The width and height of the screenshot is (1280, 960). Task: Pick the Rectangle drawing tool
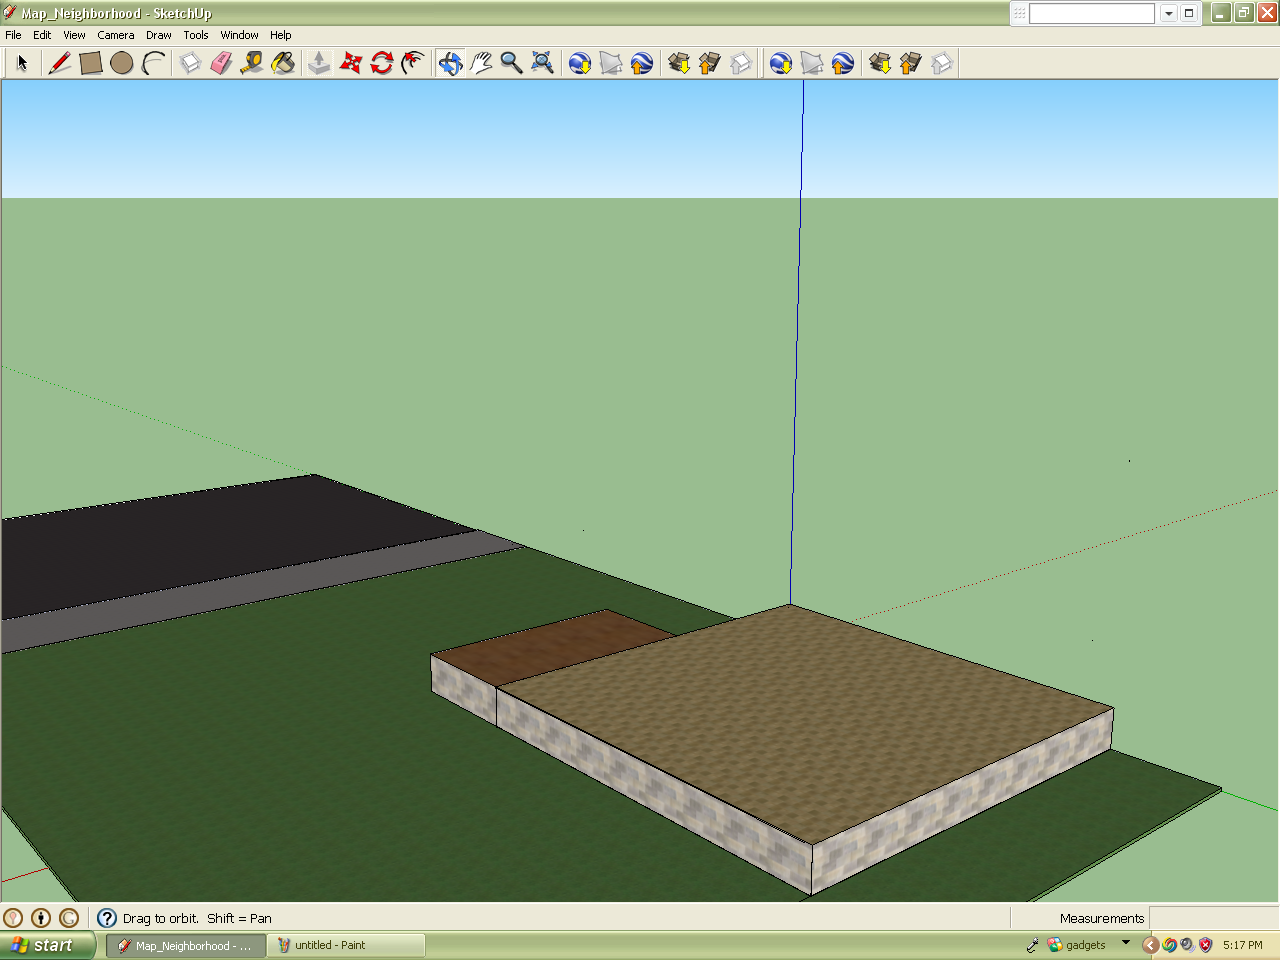tap(91, 63)
